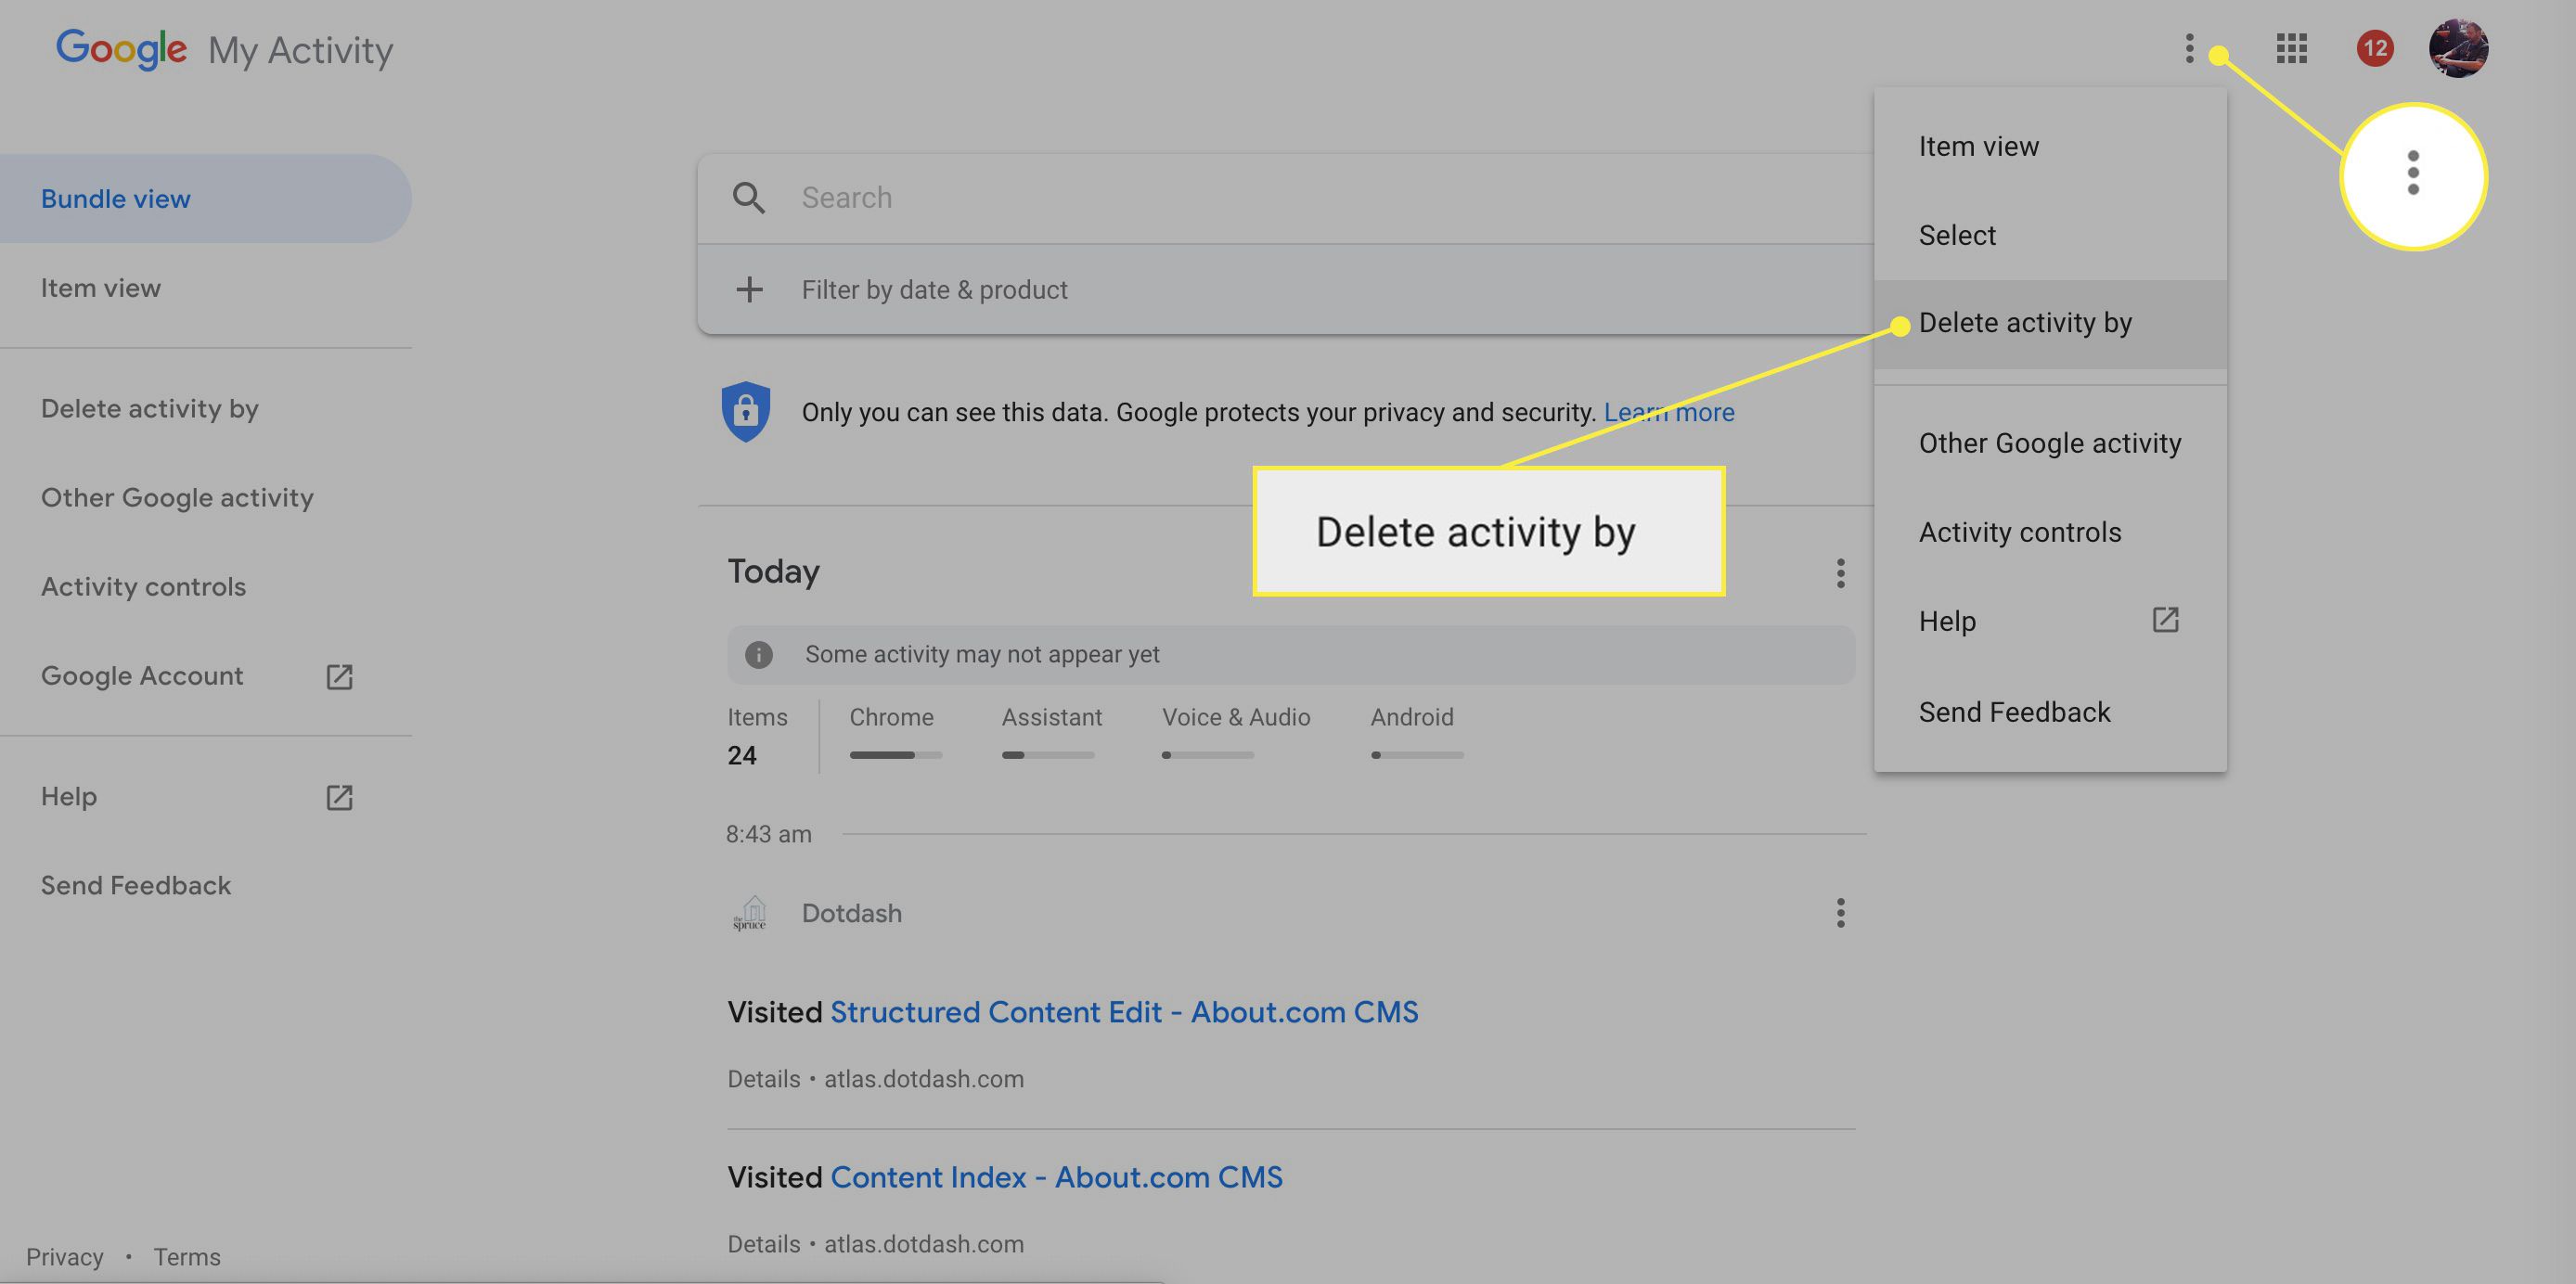This screenshot has height=1284, width=2576.
Task: Choose Item view in the dropdown menu
Action: pyautogui.click(x=2050, y=147)
